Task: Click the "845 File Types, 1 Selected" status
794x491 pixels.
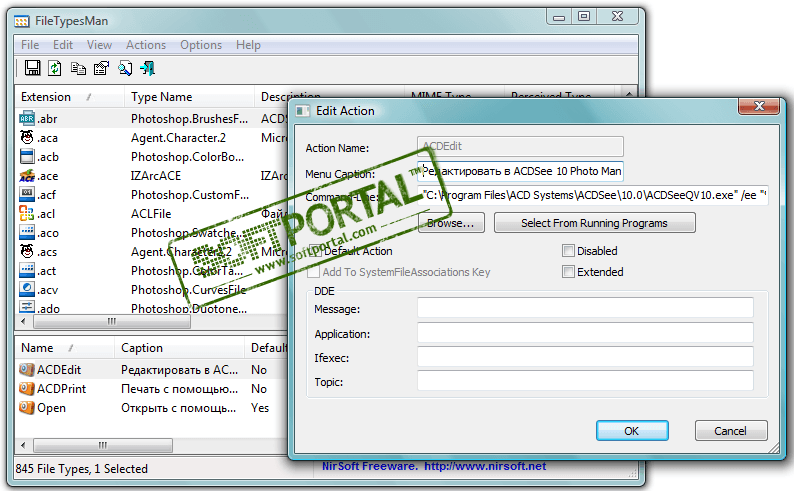Action: coord(82,469)
